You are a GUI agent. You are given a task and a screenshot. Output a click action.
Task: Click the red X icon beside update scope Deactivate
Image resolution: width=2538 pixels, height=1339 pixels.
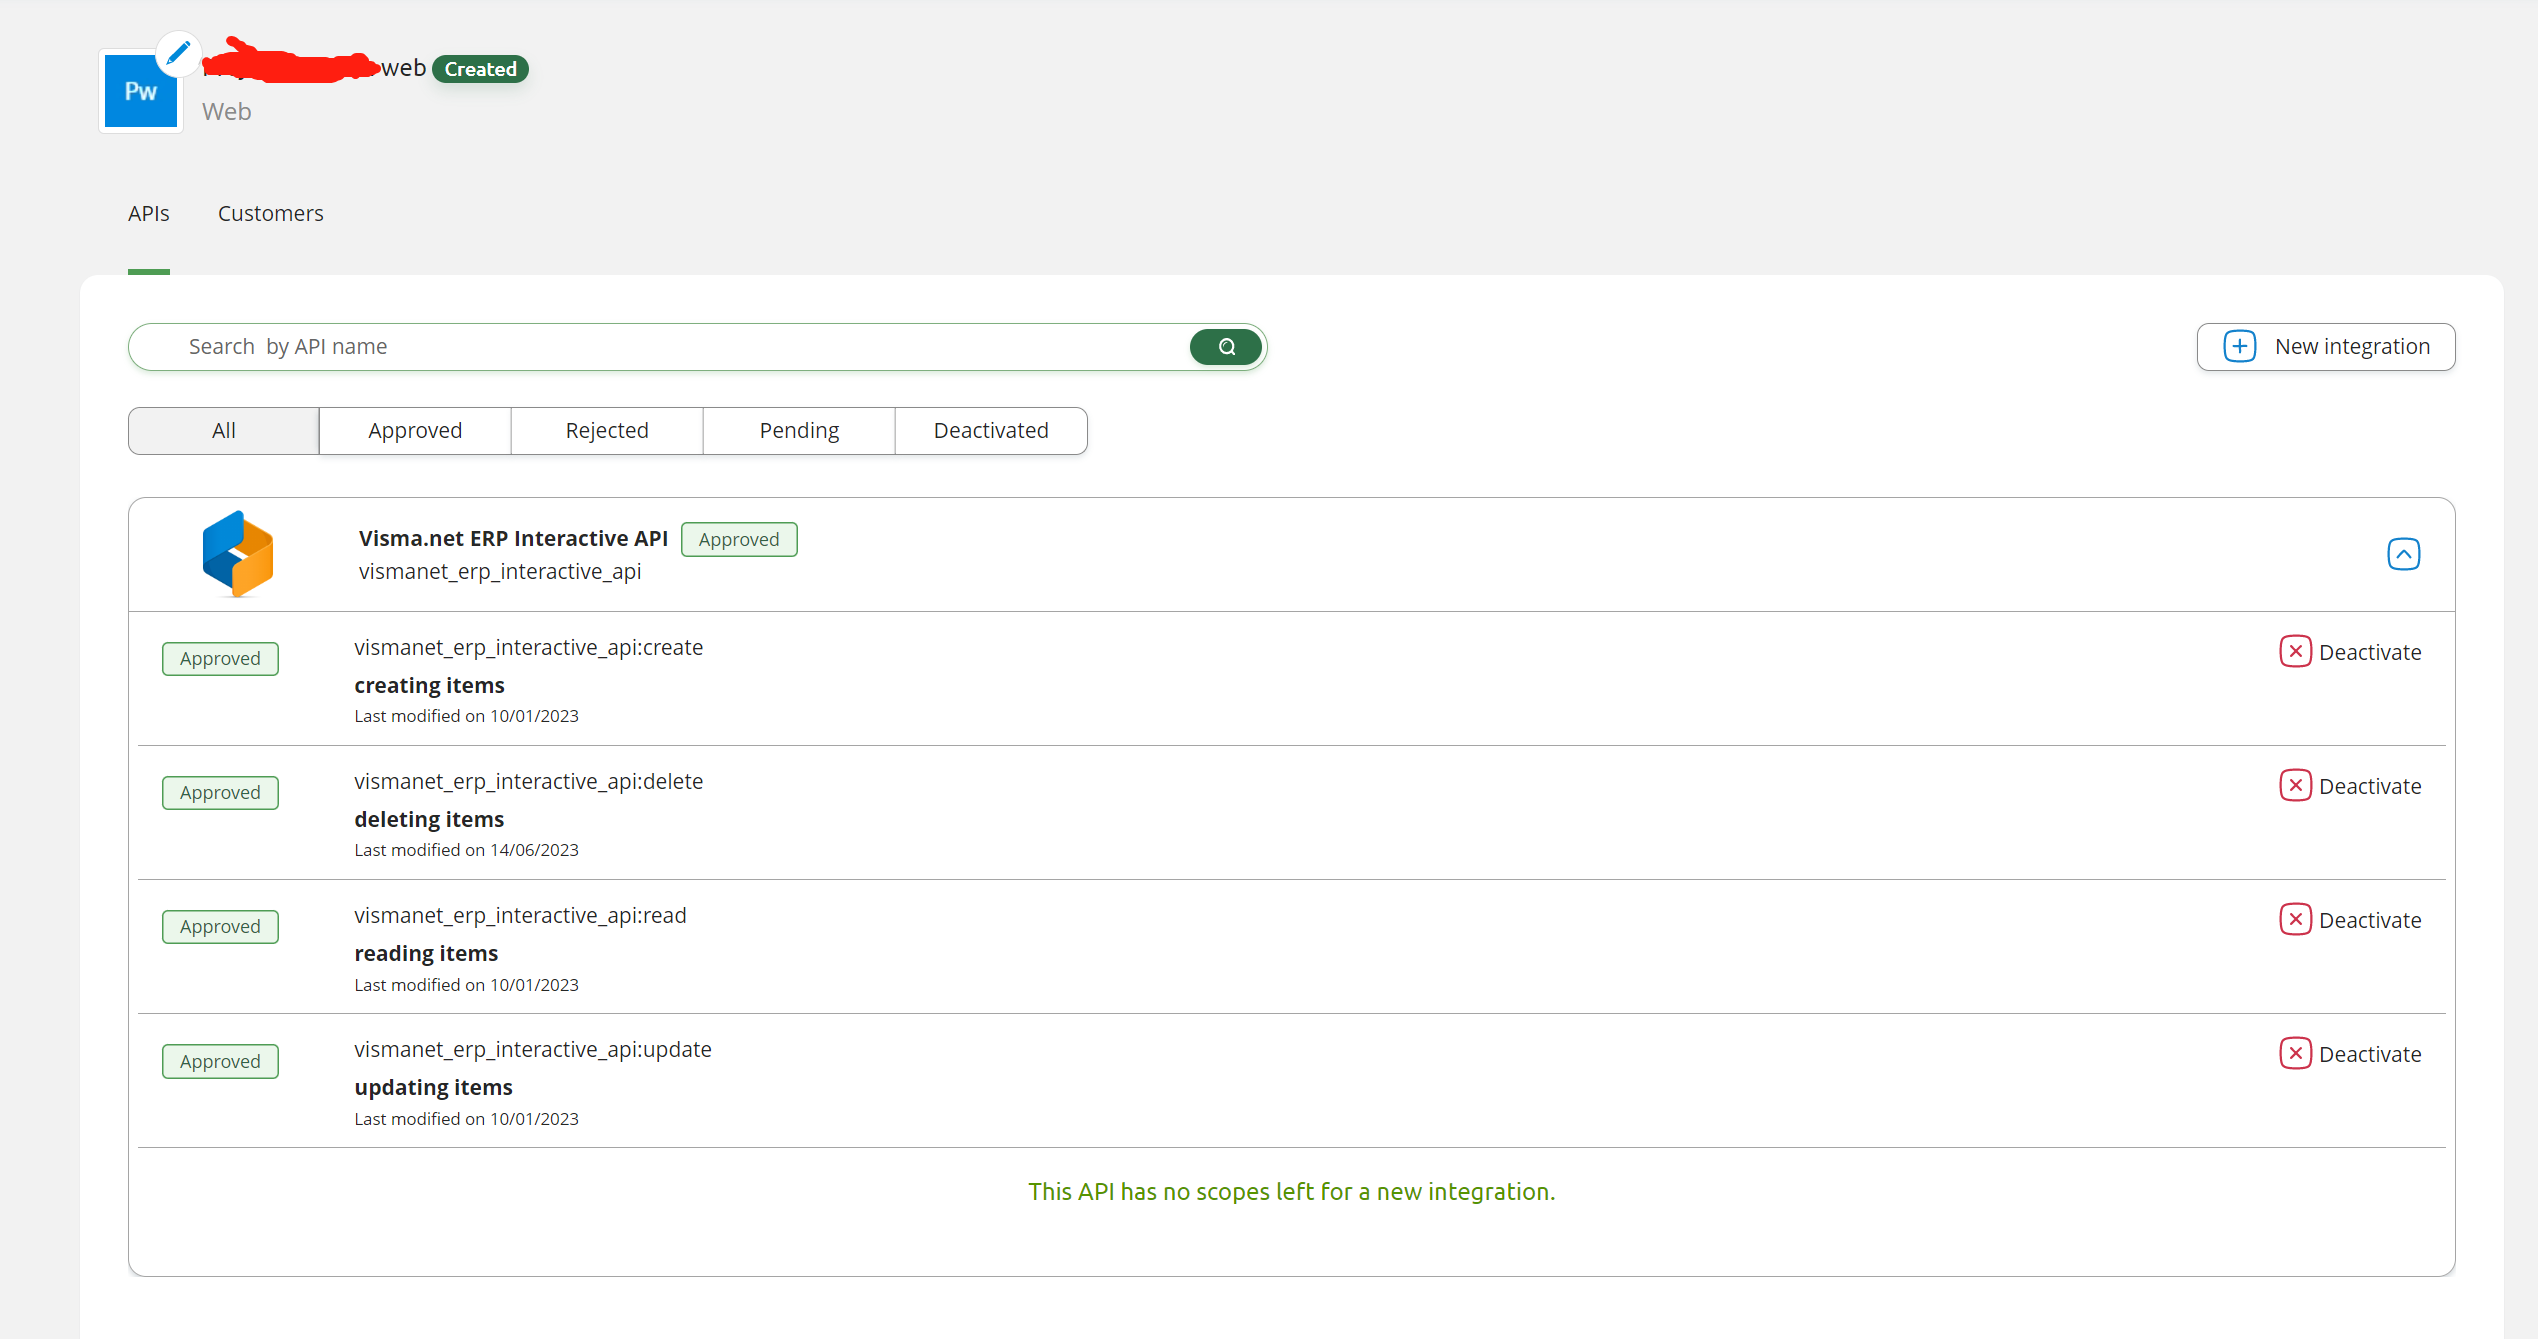2296,1053
